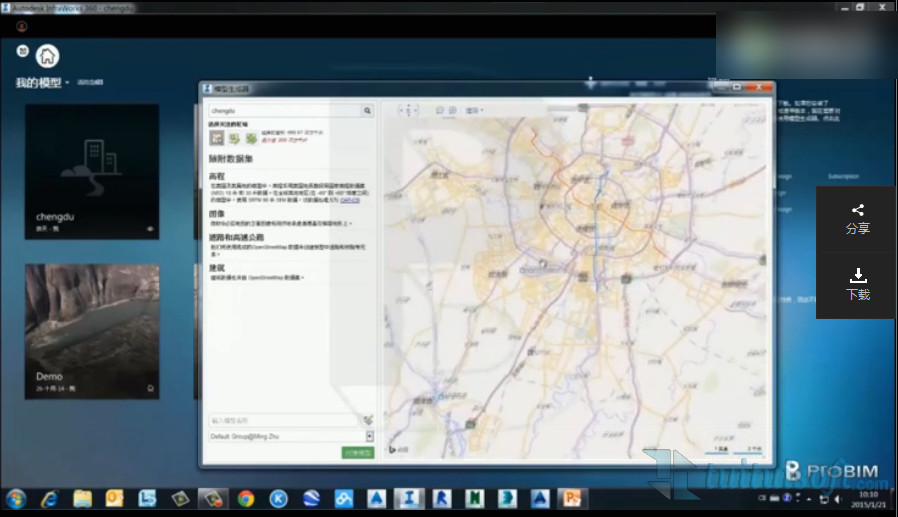Screen dimensions: 898x517
Task: Click the green create model button
Action: [357, 453]
